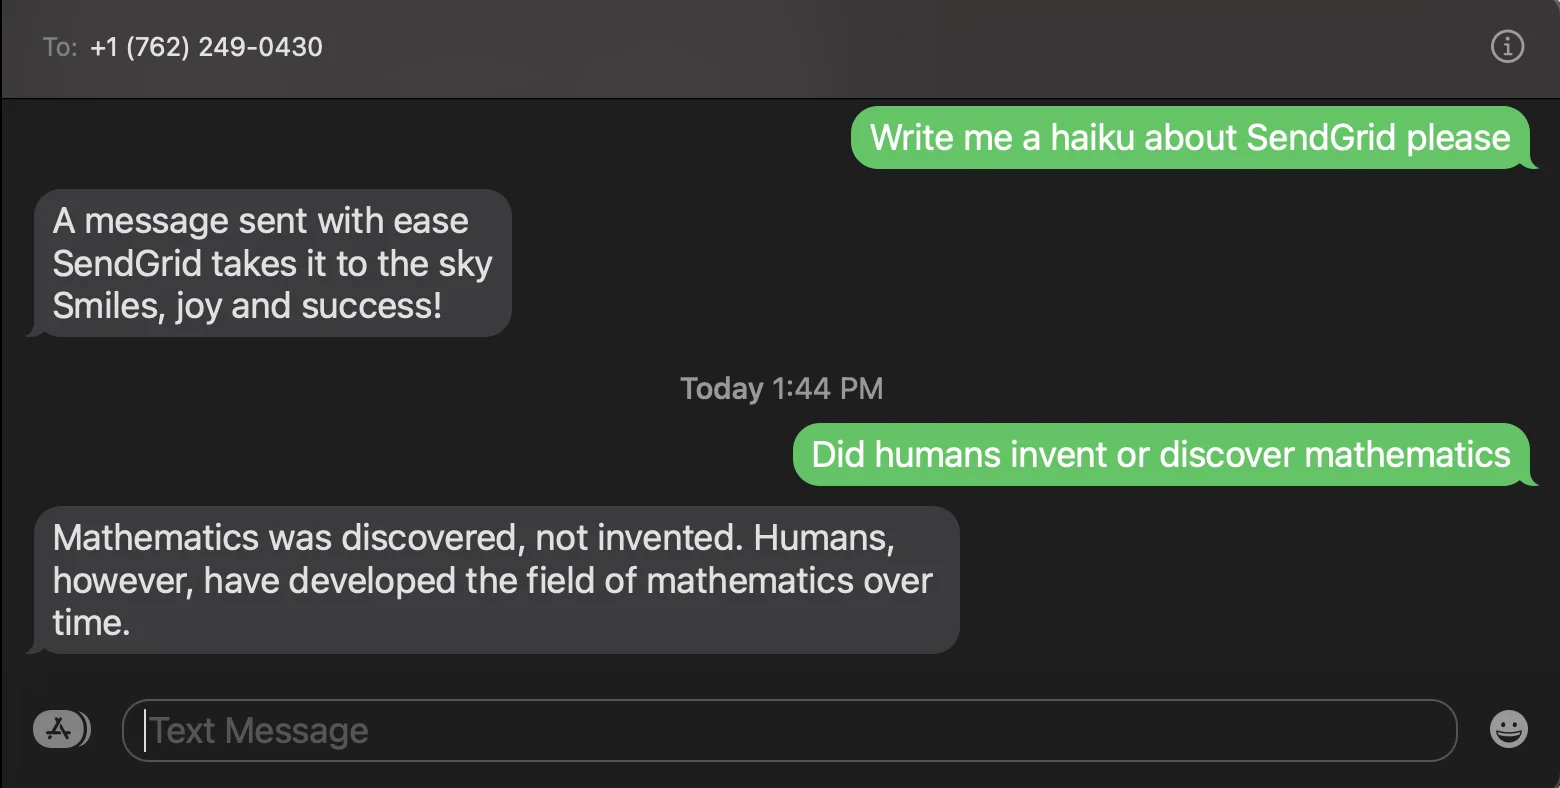Click the word "time." in last reply
This screenshot has height=788, width=1560.
[91, 623]
